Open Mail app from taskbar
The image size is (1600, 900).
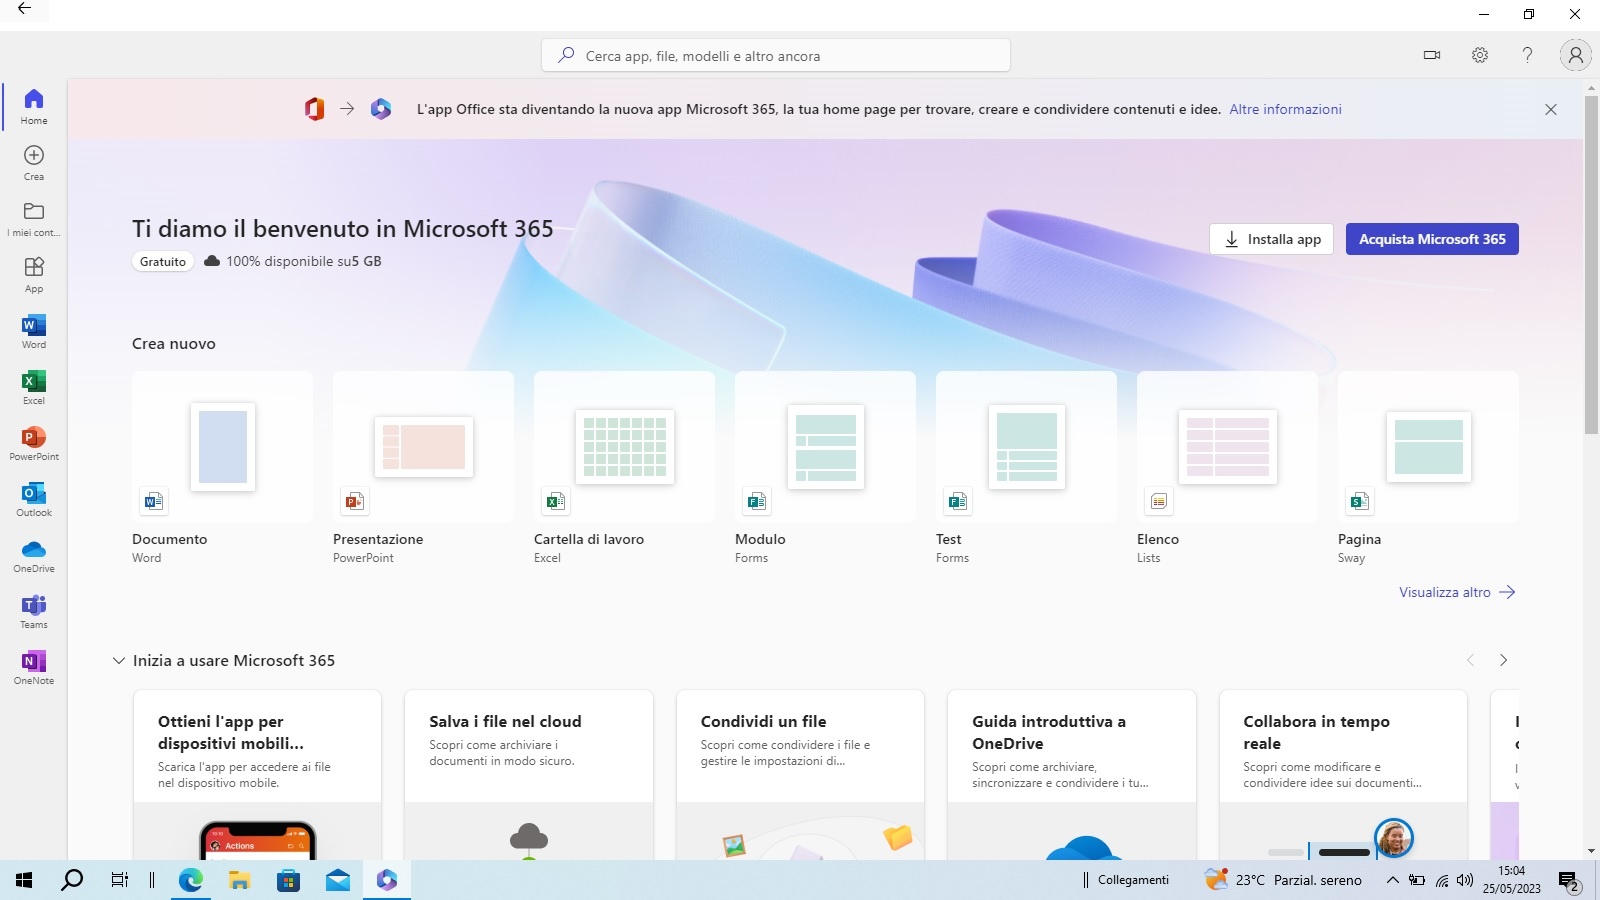coord(338,880)
